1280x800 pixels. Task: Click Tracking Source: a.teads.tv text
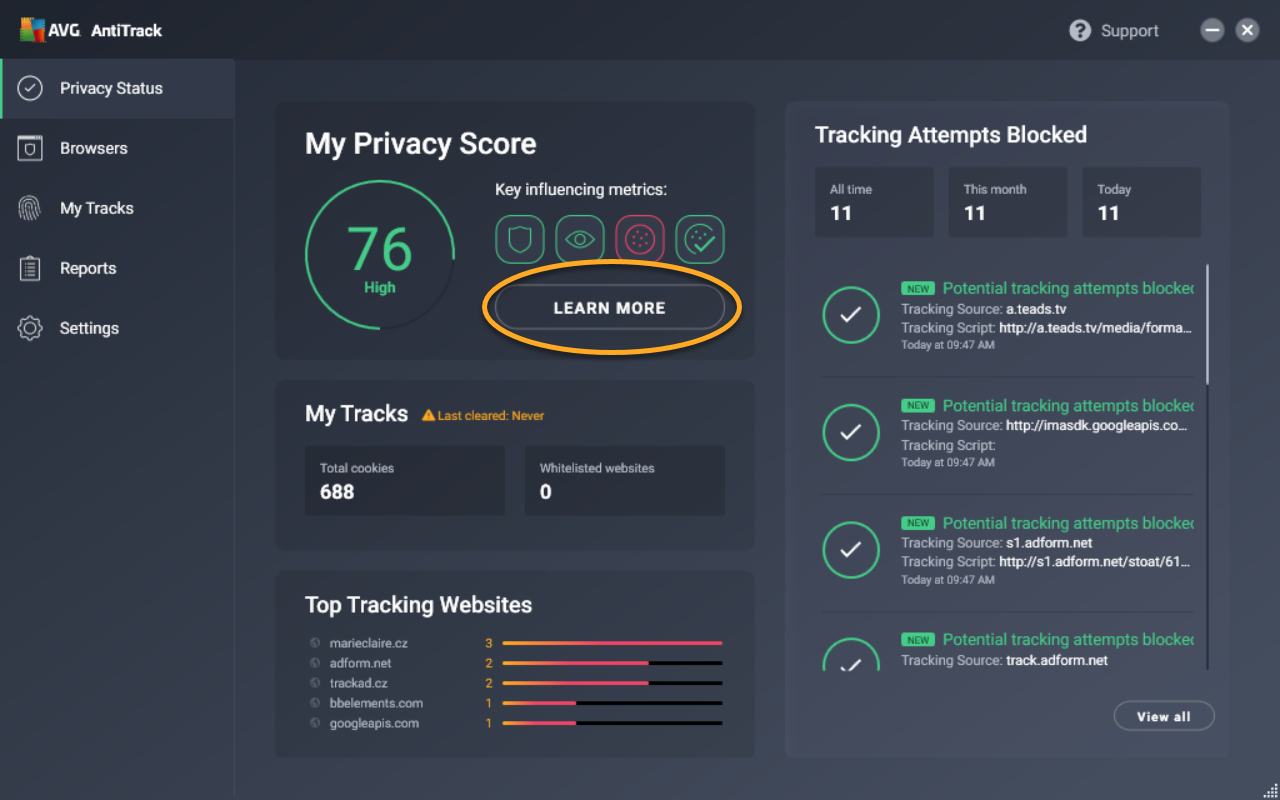click(x=984, y=309)
